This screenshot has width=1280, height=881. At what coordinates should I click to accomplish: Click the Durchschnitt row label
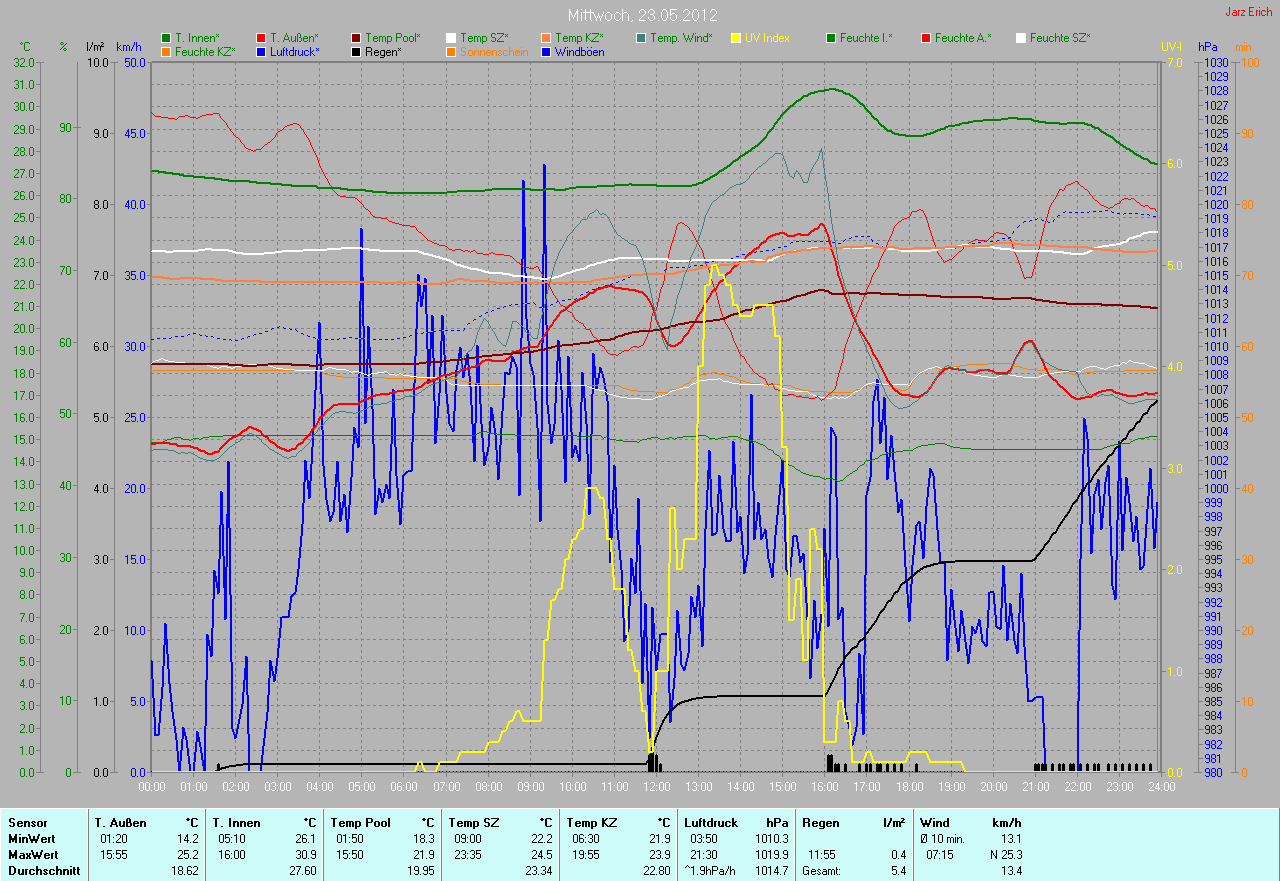[x=43, y=871]
